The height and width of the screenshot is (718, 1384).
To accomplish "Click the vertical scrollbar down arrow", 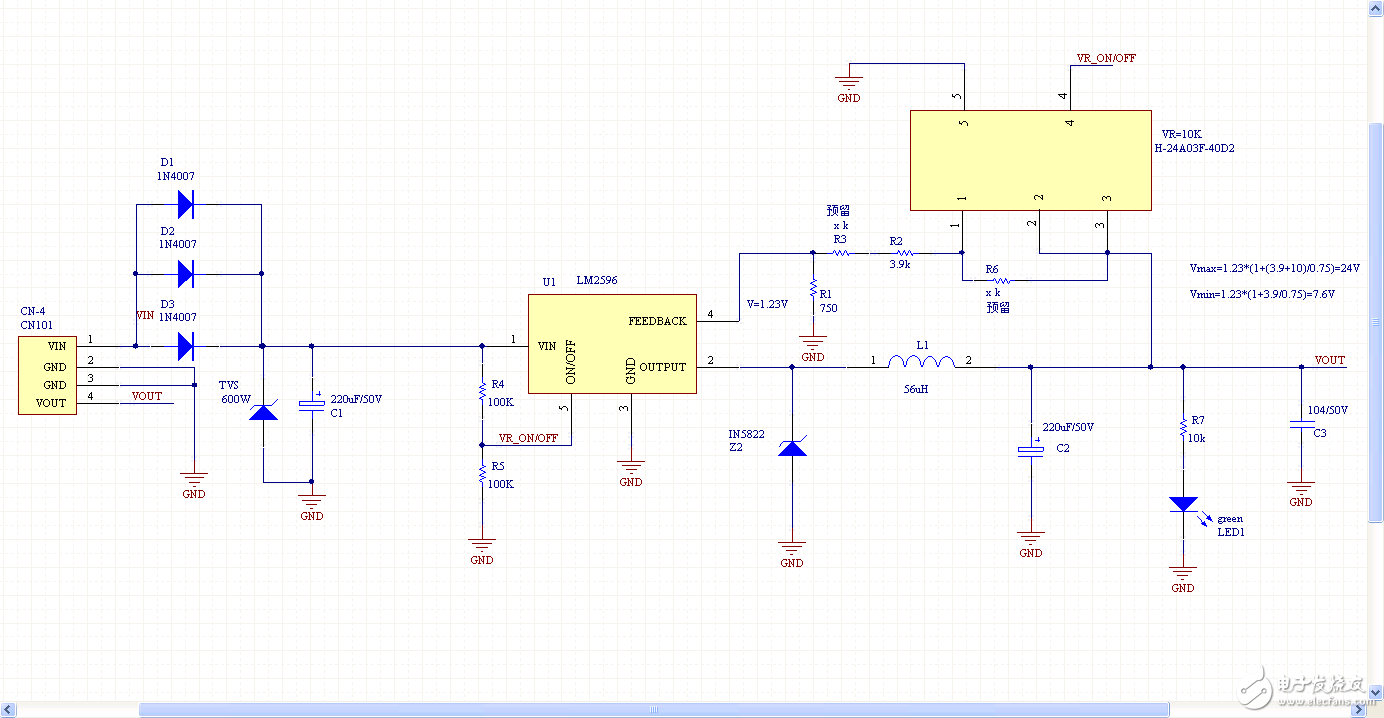I will tap(1376, 693).
